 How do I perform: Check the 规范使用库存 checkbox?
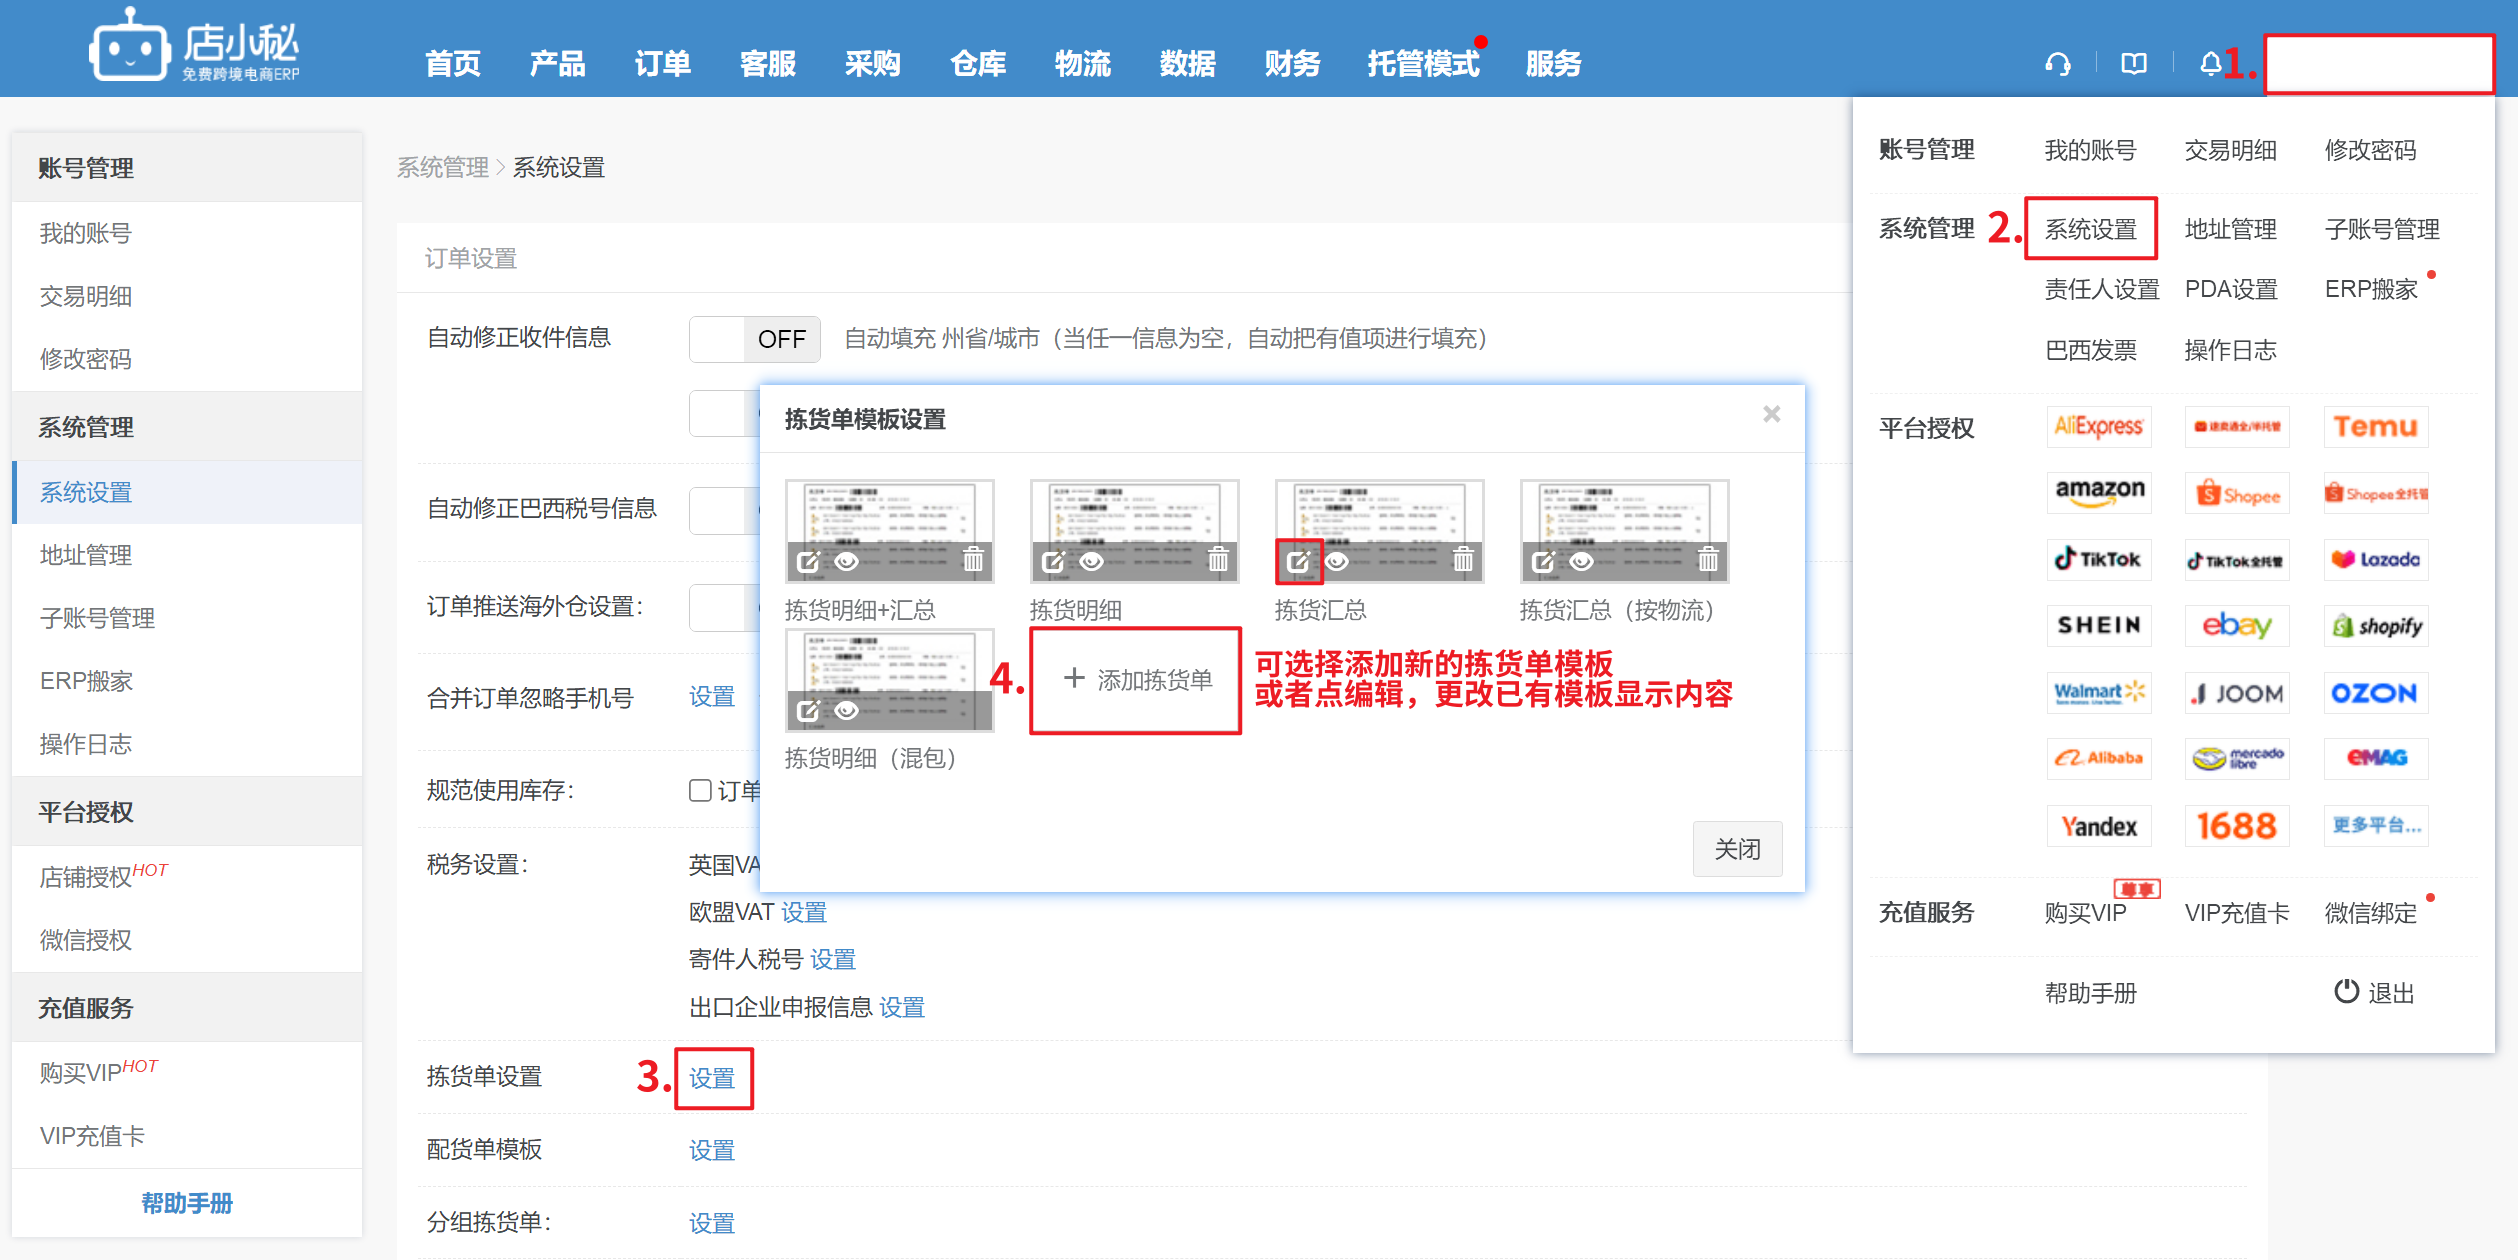tap(700, 790)
